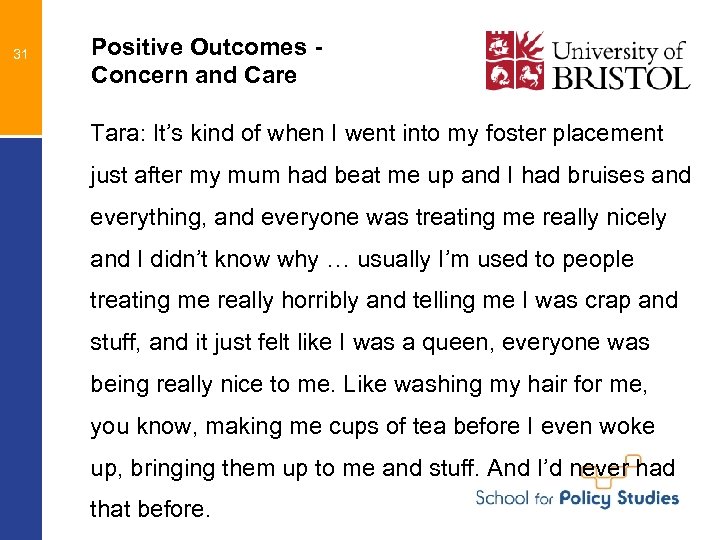Select the "Concern and Care" title line
The height and width of the screenshot is (540, 720).
(x=194, y=75)
